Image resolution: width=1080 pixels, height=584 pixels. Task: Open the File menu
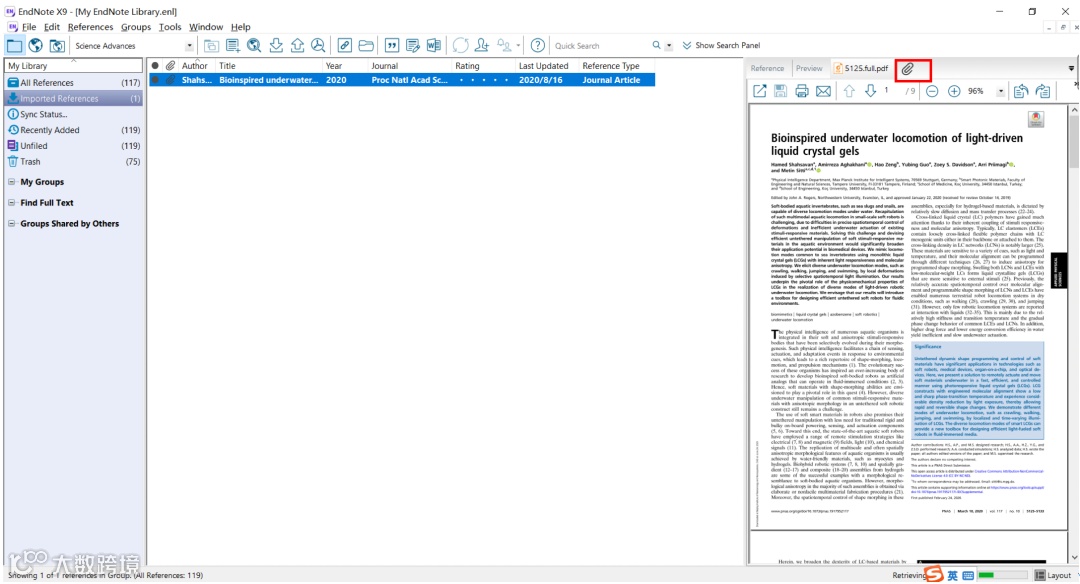(29, 27)
